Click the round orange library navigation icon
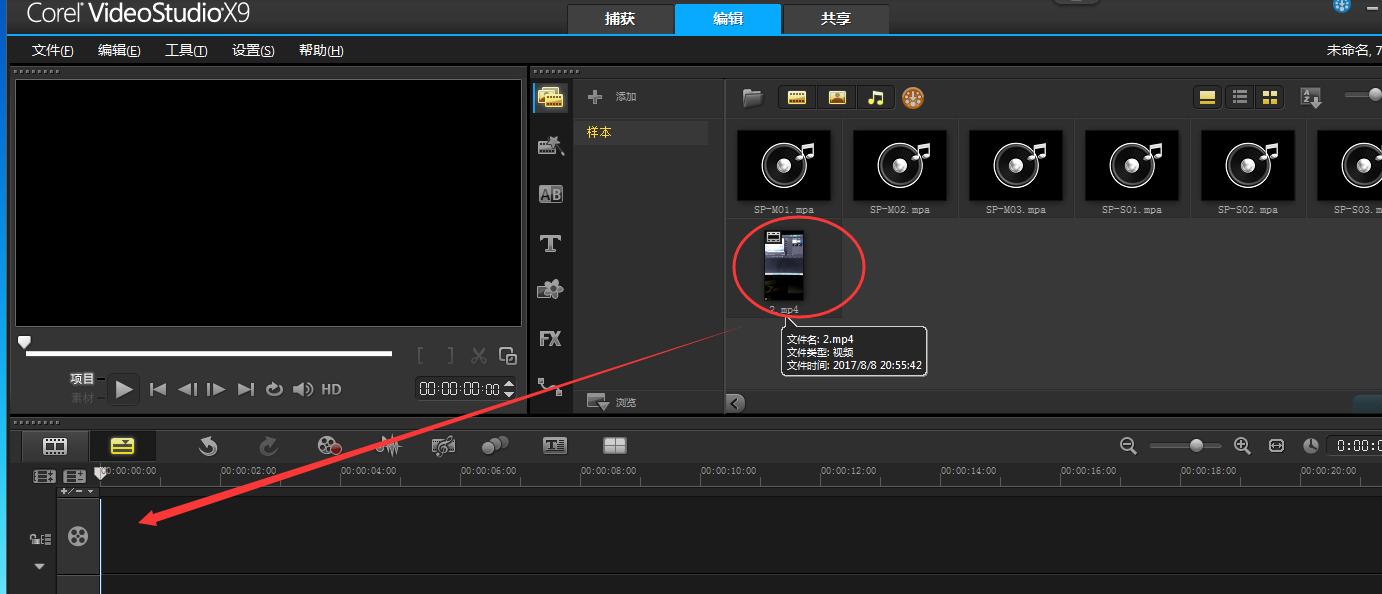This screenshot has height=594, width=1382. pos(912,97)
